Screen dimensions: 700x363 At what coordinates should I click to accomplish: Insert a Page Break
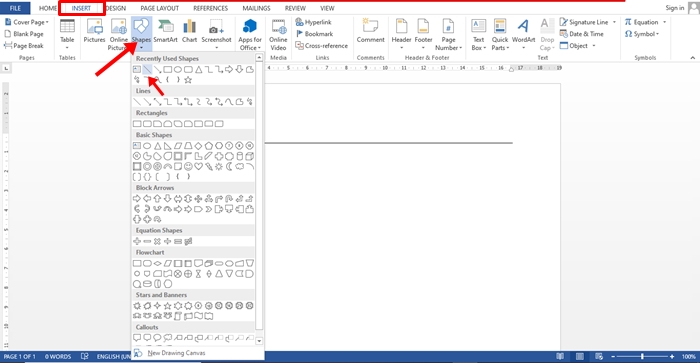click(x=24, y=46)
